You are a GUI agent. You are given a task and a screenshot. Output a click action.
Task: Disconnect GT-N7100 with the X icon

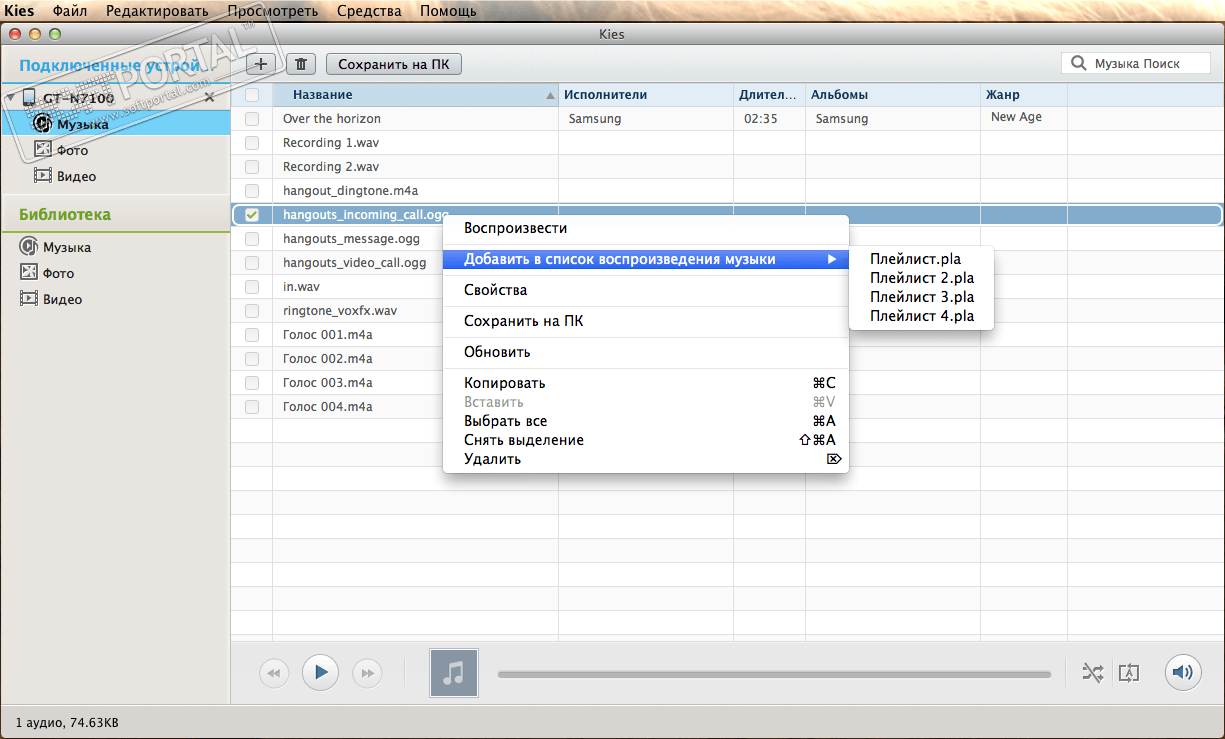[x=209, y=98]
